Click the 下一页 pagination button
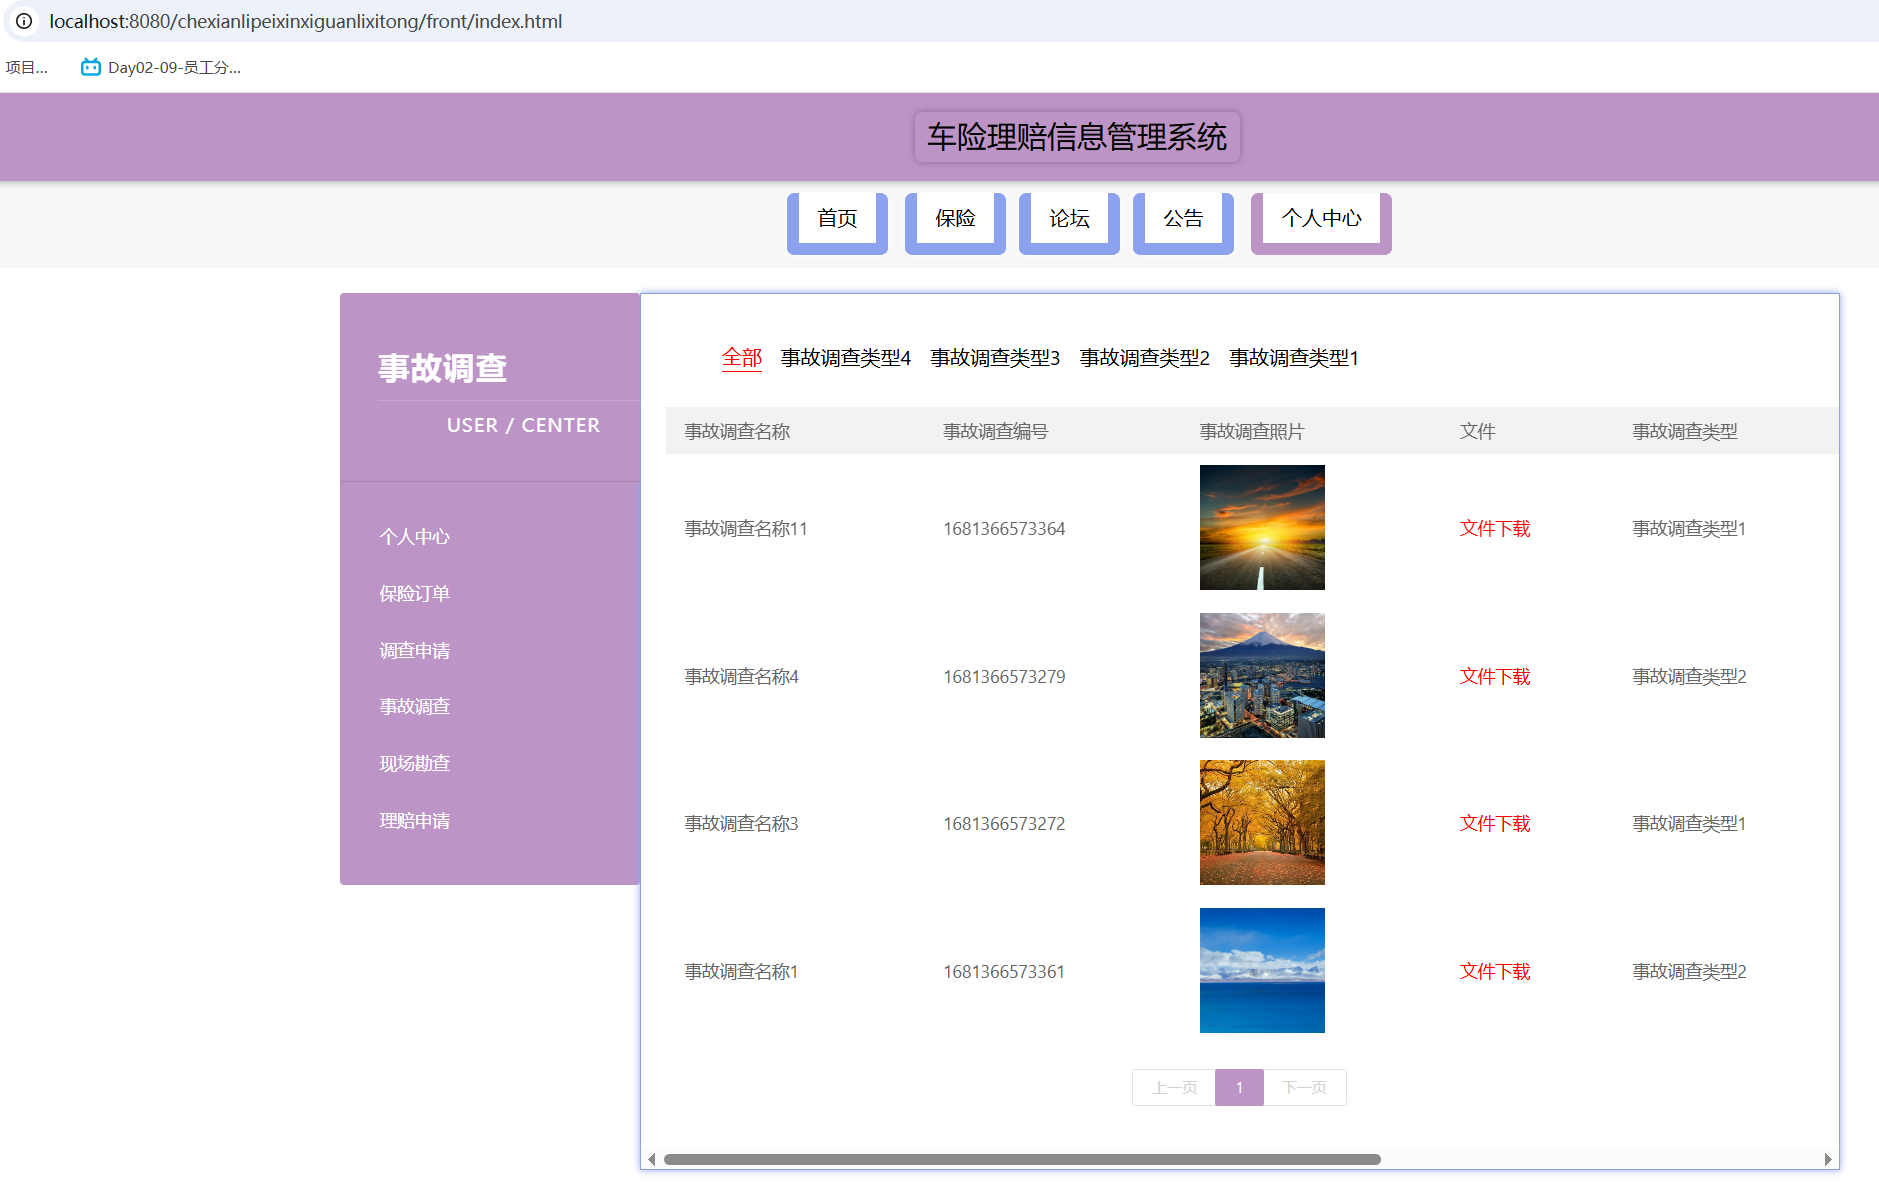1879x1183 pixels. pos(1305,1088)
